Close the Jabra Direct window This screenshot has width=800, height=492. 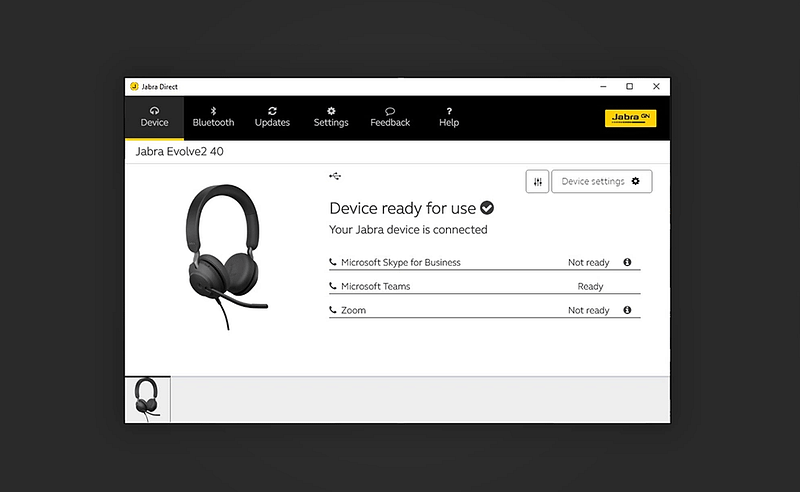pyautogui.click(x=656, y=87)
